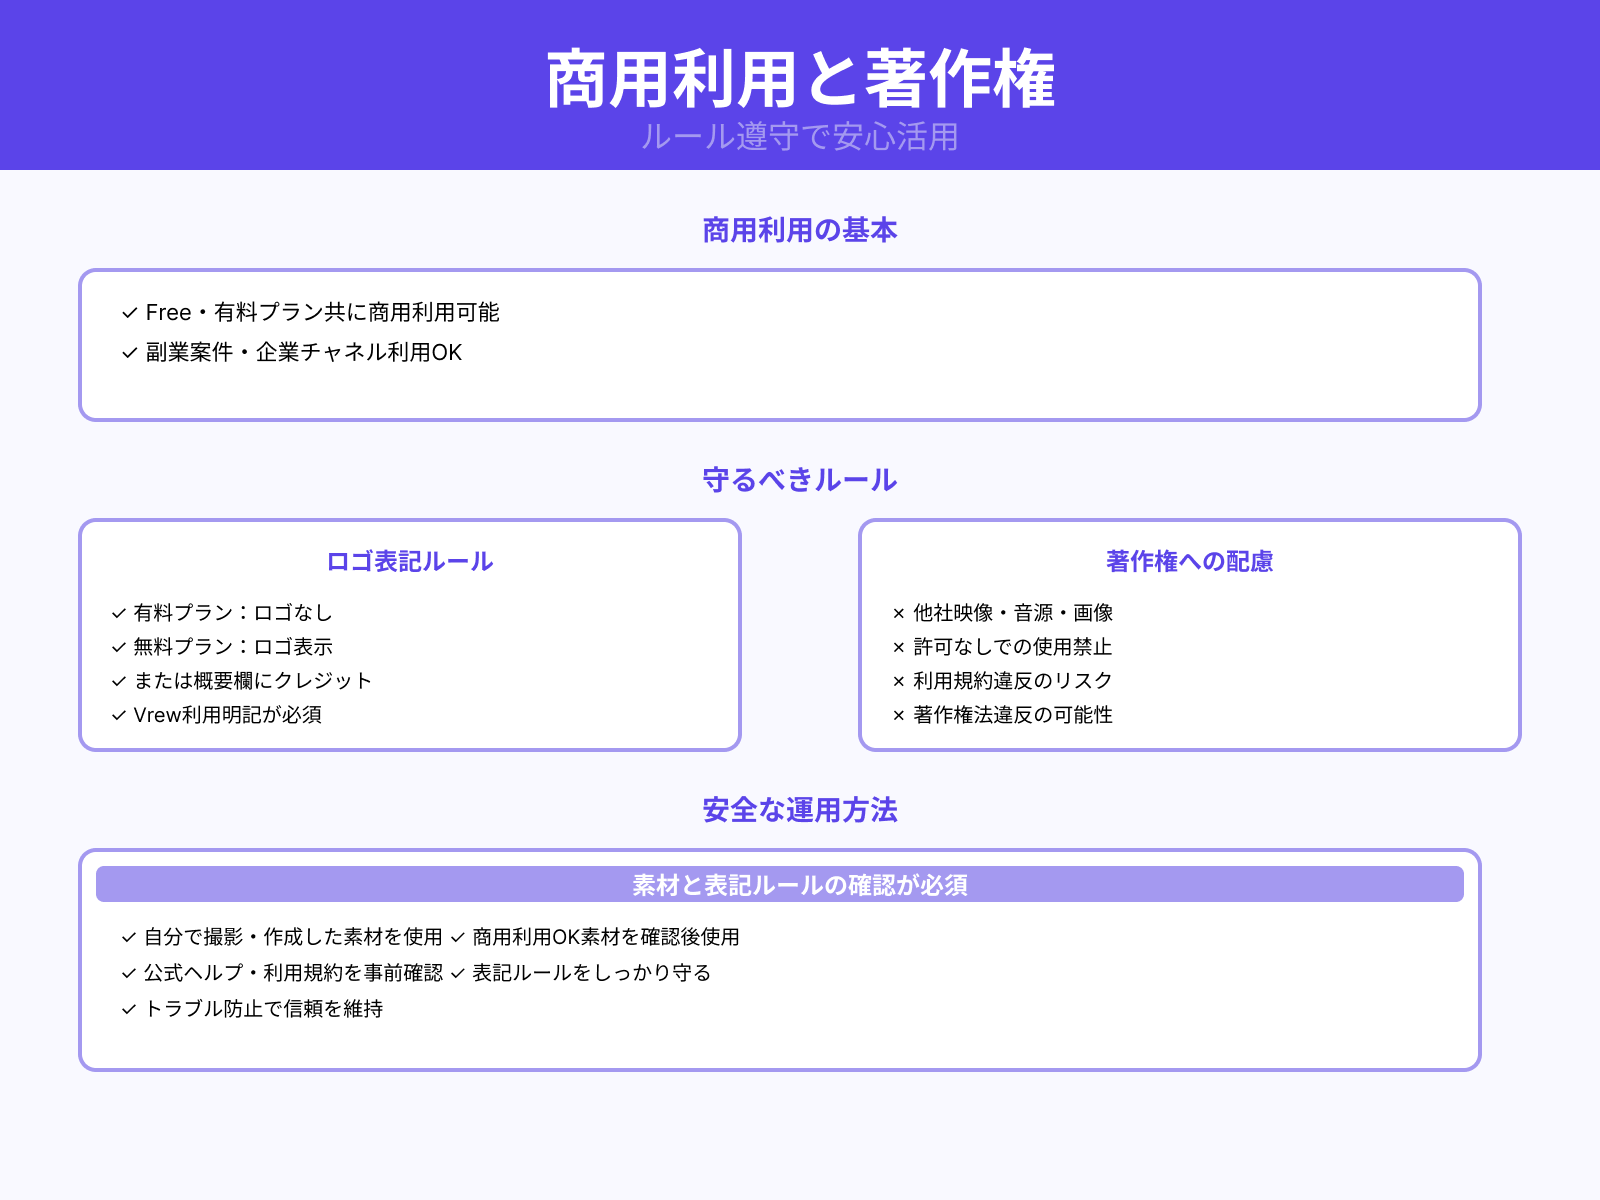Click the checkmark beside 「Free・有料プラン共に商用利用可能」
The height and width of the screenshot is (1200, 1600).
coord(128,313)
